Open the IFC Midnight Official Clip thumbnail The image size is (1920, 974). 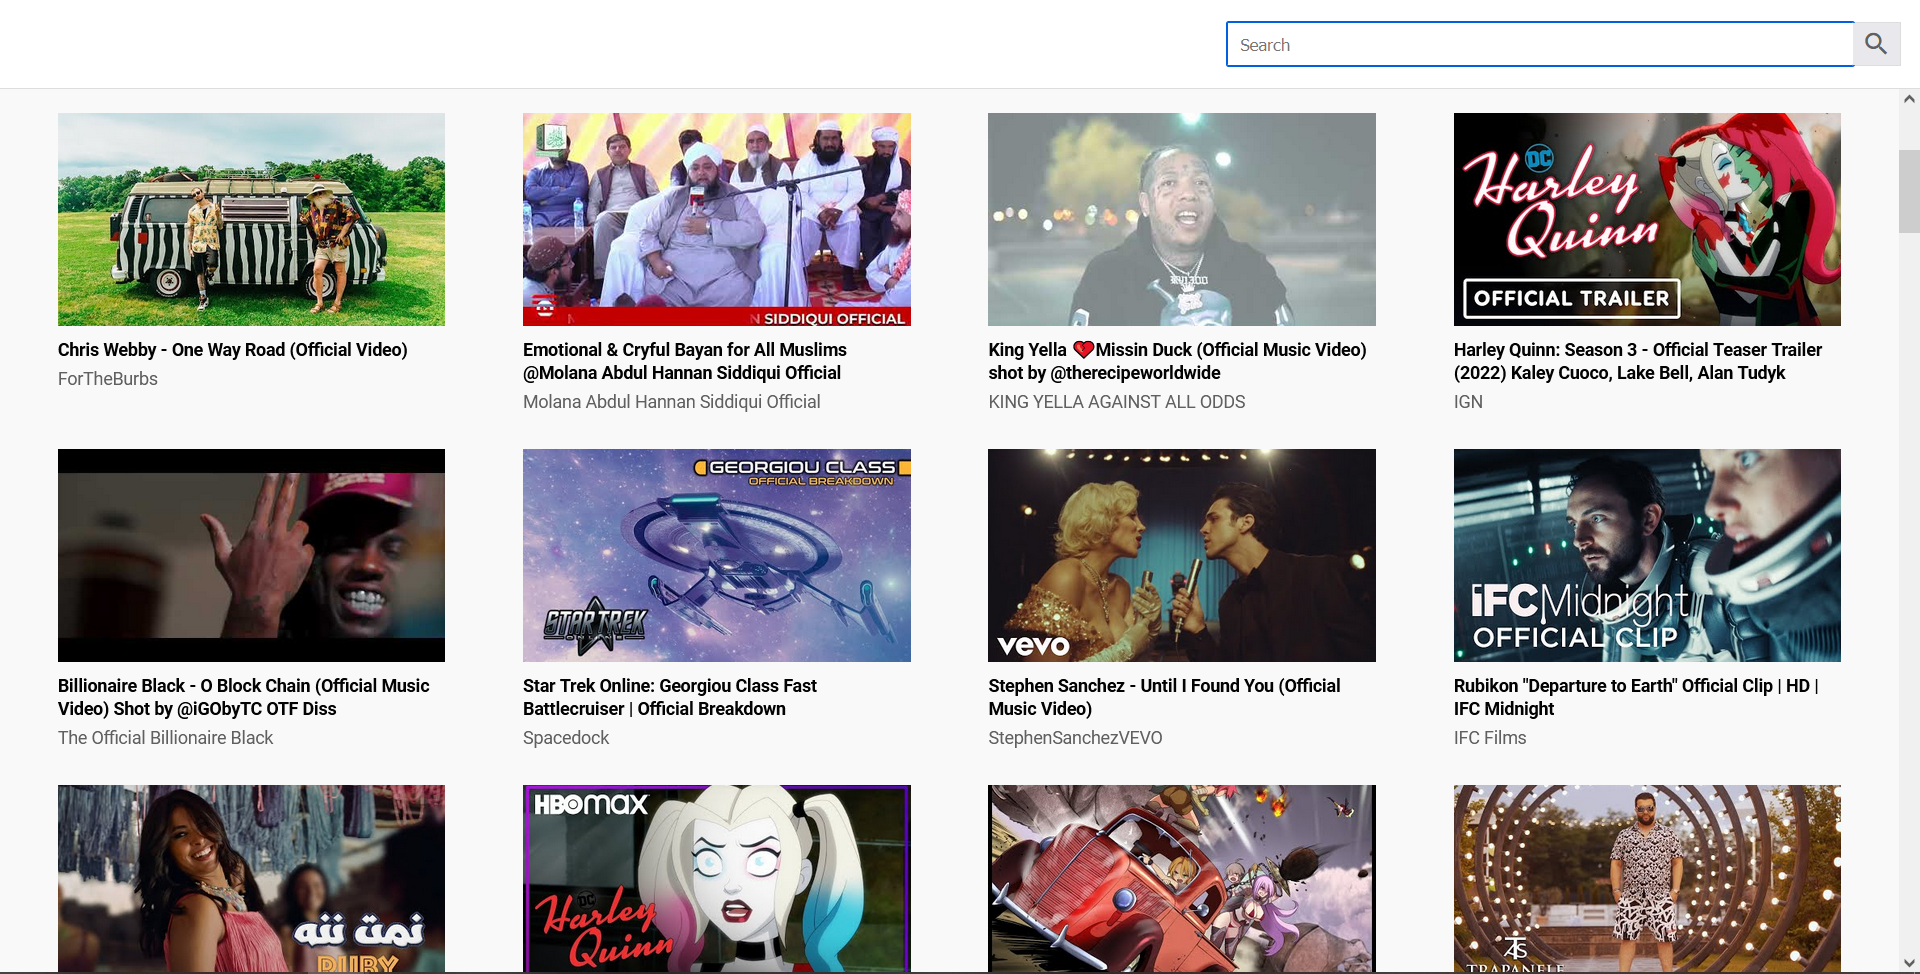1647,555
